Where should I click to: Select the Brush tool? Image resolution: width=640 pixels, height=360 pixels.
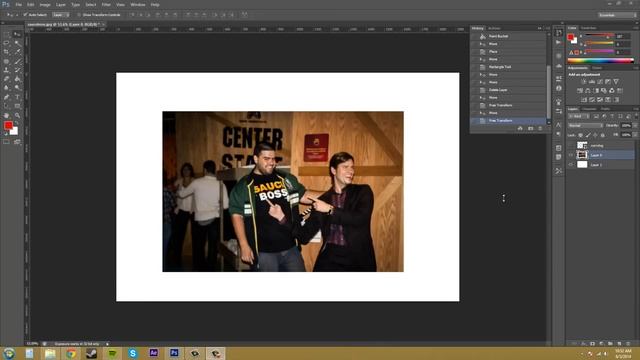pos(17,61)
